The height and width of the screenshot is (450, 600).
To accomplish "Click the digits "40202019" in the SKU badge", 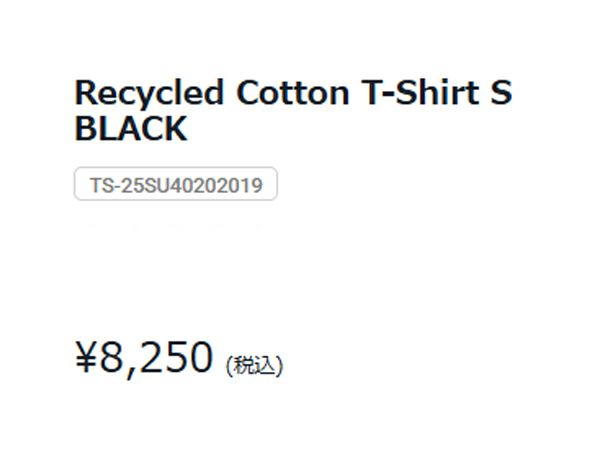I will tap(211, 185).
